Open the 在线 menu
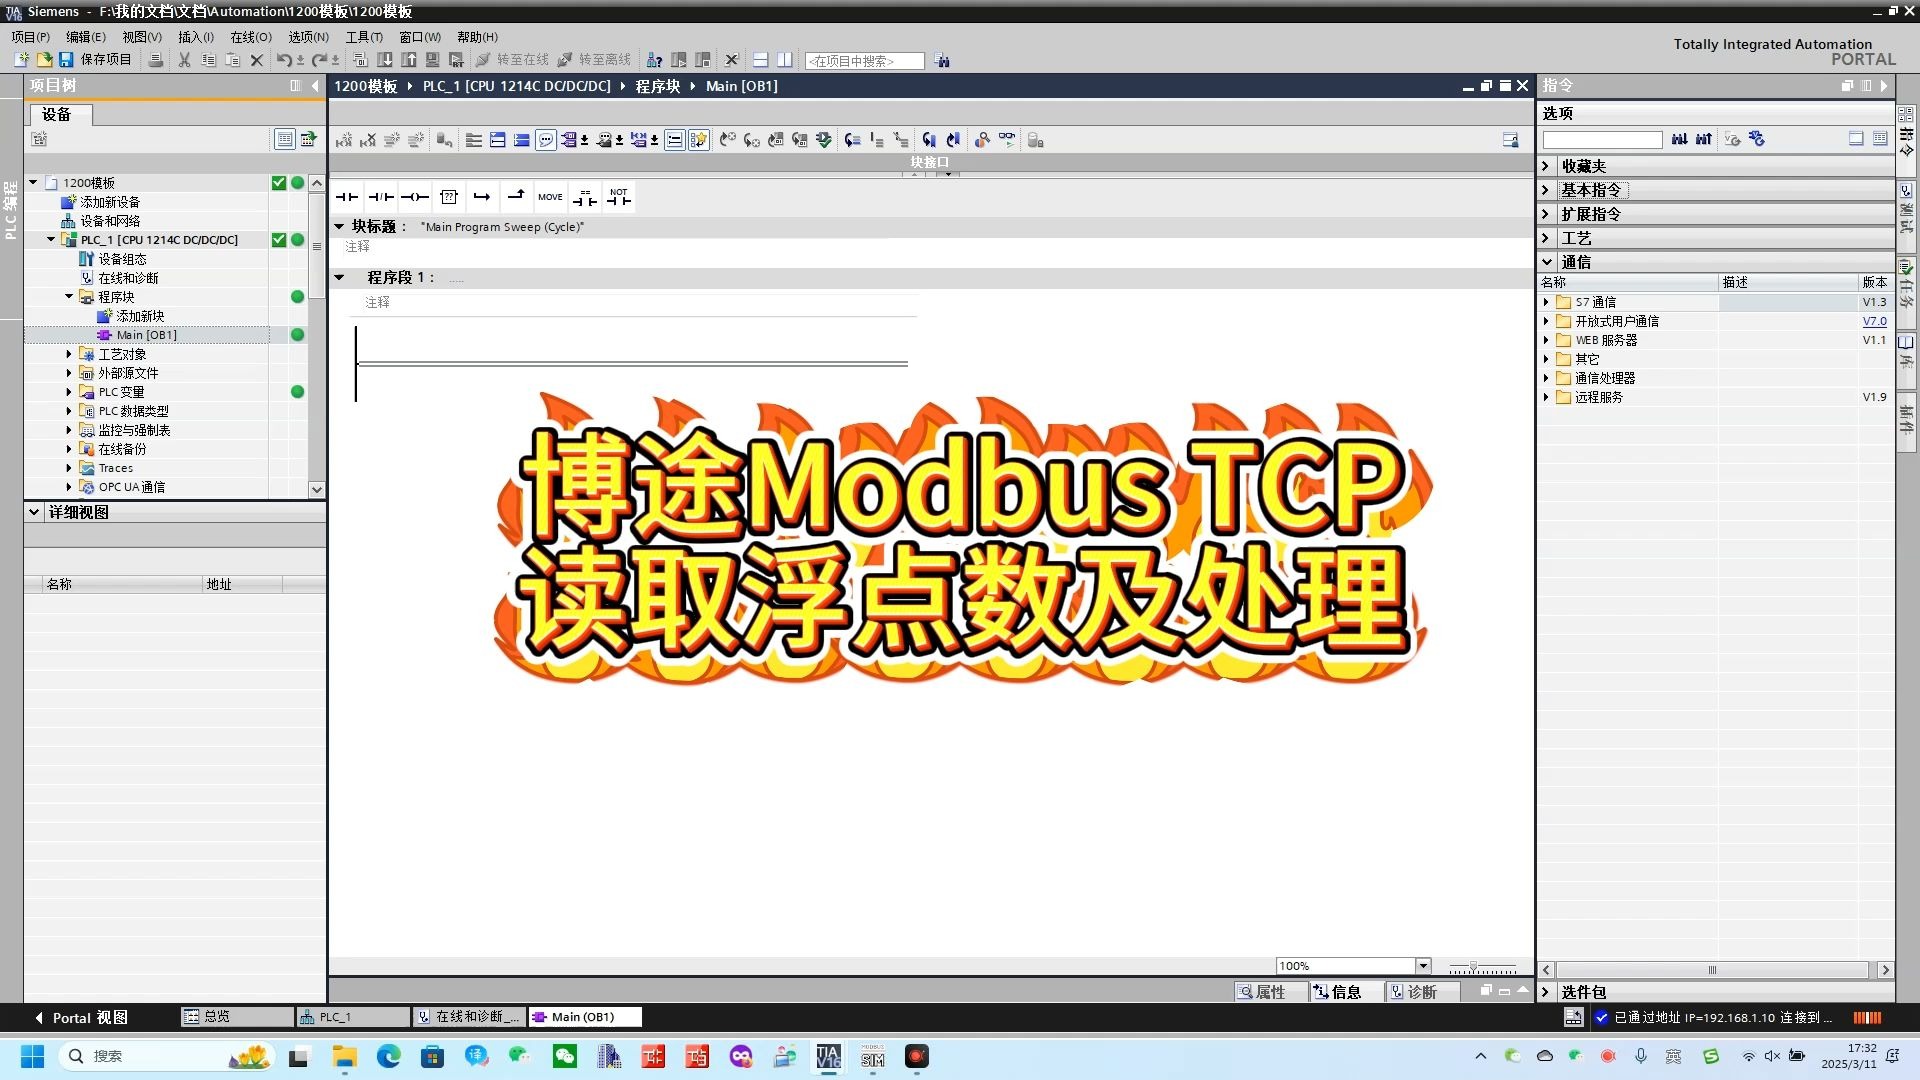The height and width of the screenshot is (1080, 1920). tap(251, 37)
